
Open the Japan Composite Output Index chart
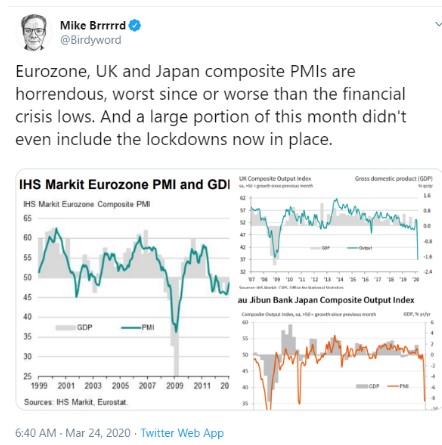tap(337, 352)
